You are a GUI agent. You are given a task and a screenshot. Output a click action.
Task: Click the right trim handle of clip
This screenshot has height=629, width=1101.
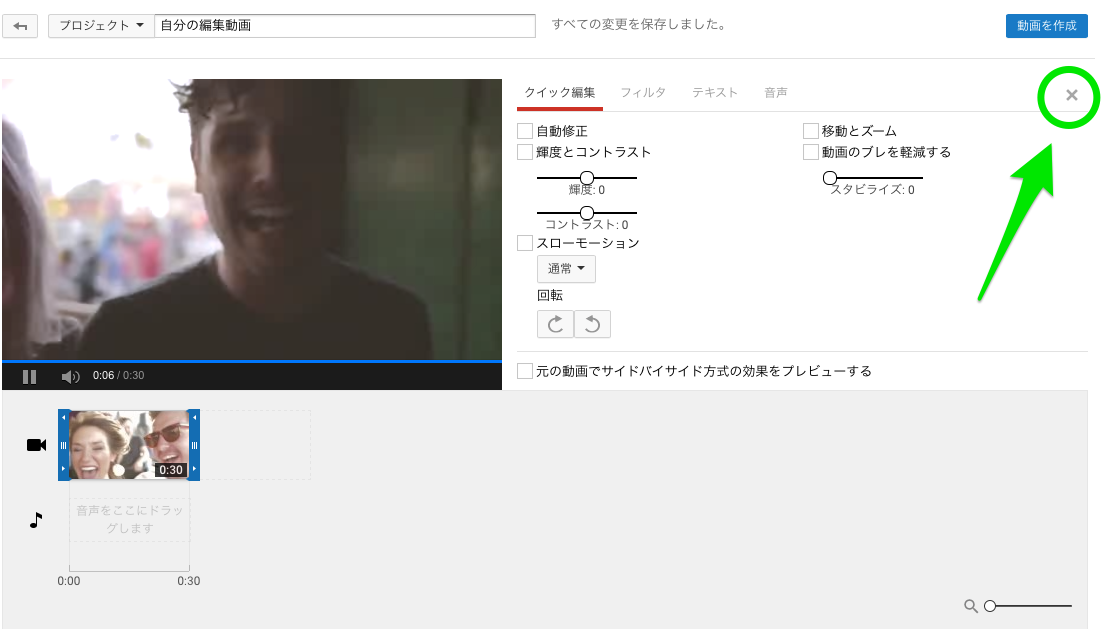[195, 445]
